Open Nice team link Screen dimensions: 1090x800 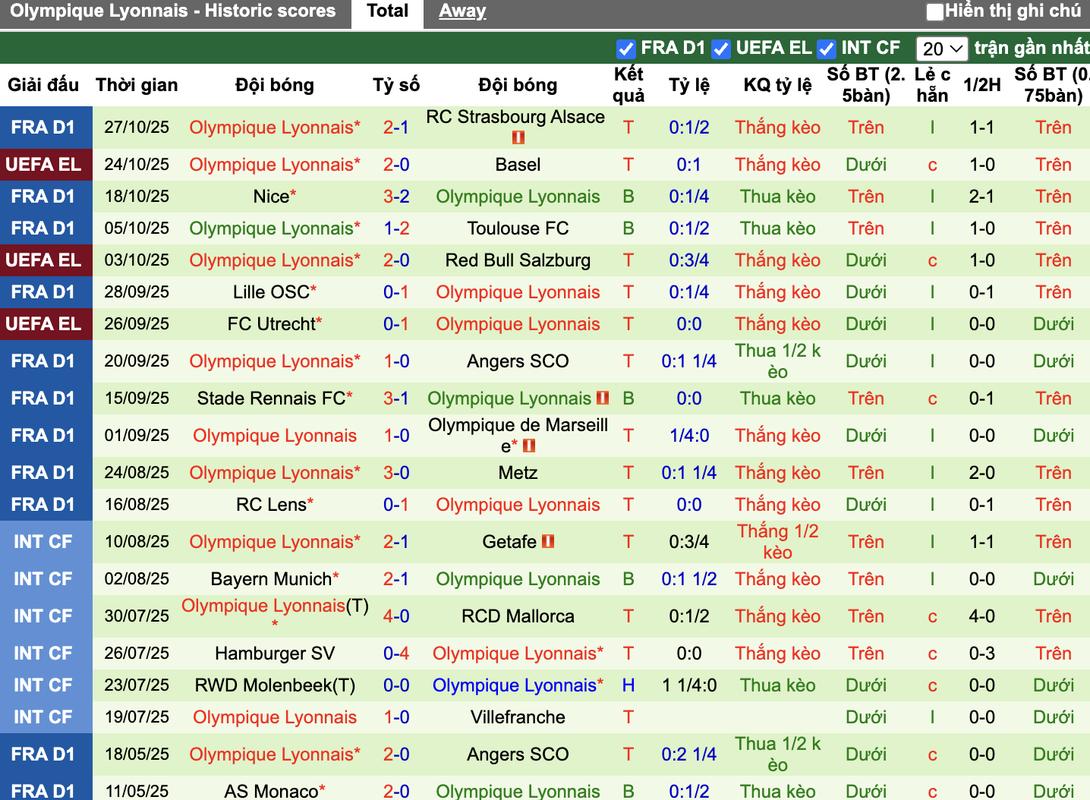point(271,197)
